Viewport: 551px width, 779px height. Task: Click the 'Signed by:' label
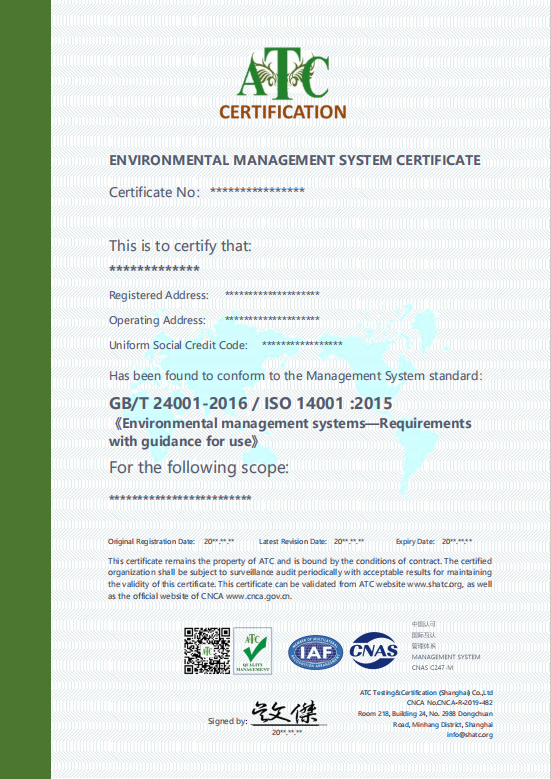tap(228, 721)
